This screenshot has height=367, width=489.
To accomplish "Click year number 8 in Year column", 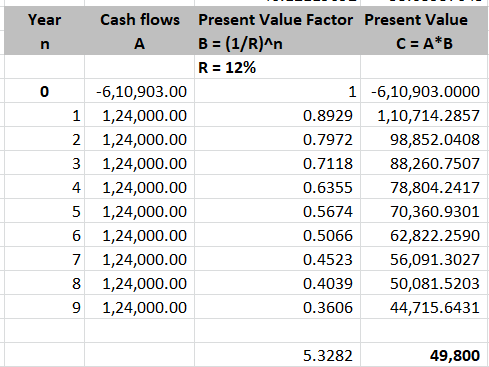I will coord(44,283).
